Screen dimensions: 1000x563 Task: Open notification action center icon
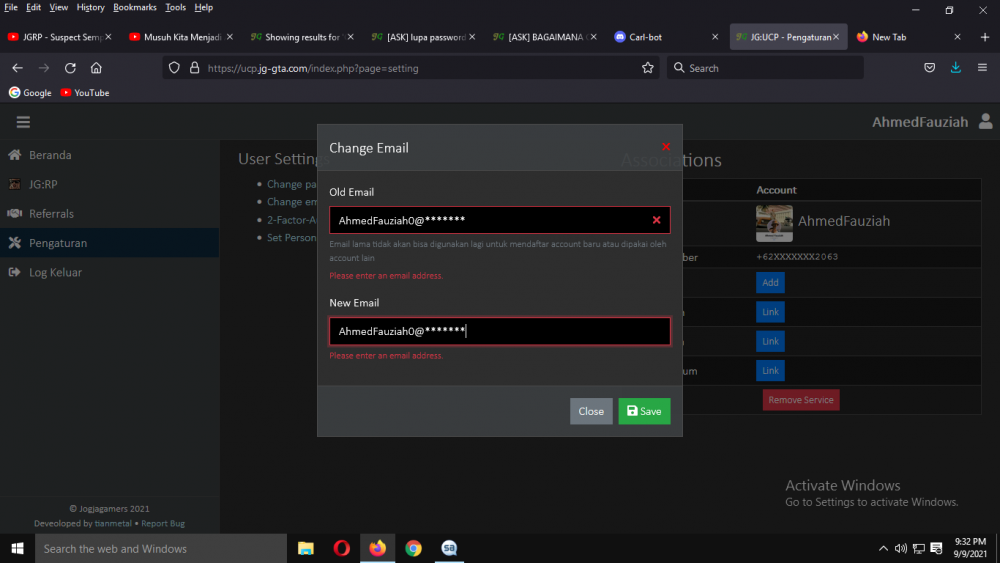coord(936,548)
